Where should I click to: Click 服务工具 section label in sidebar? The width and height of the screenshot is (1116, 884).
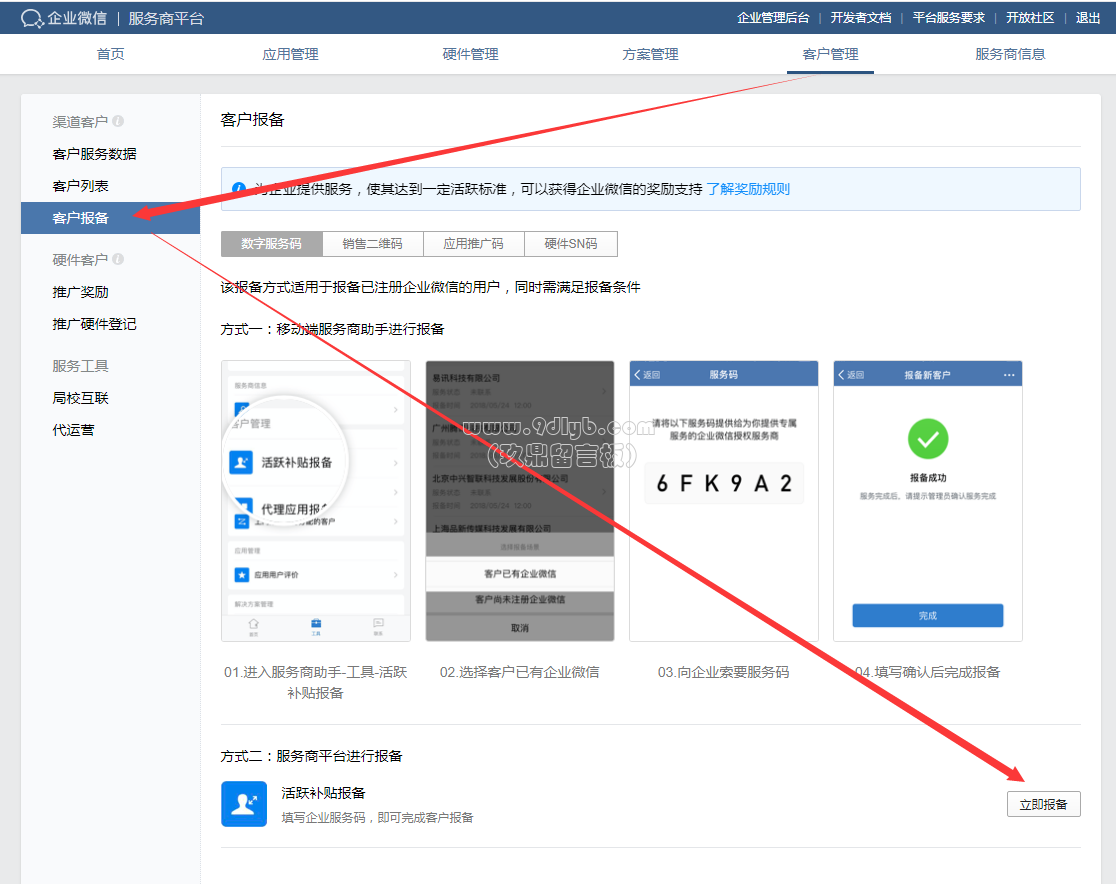click(80, 366)
